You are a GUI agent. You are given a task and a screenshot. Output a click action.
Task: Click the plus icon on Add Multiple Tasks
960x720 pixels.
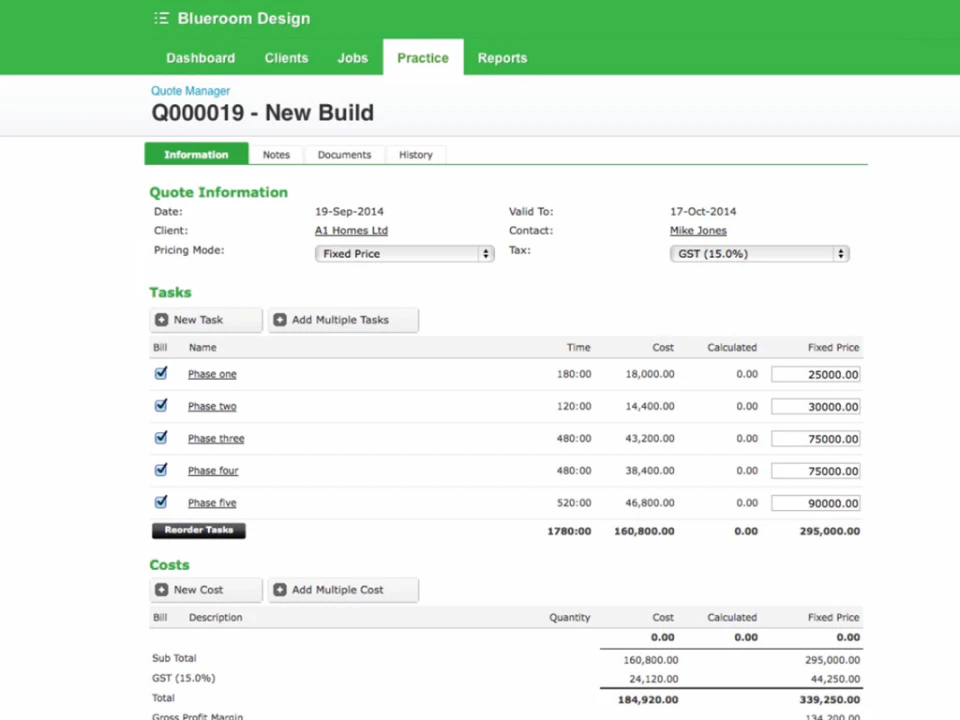pyautogui.click(x=279, y=319)
